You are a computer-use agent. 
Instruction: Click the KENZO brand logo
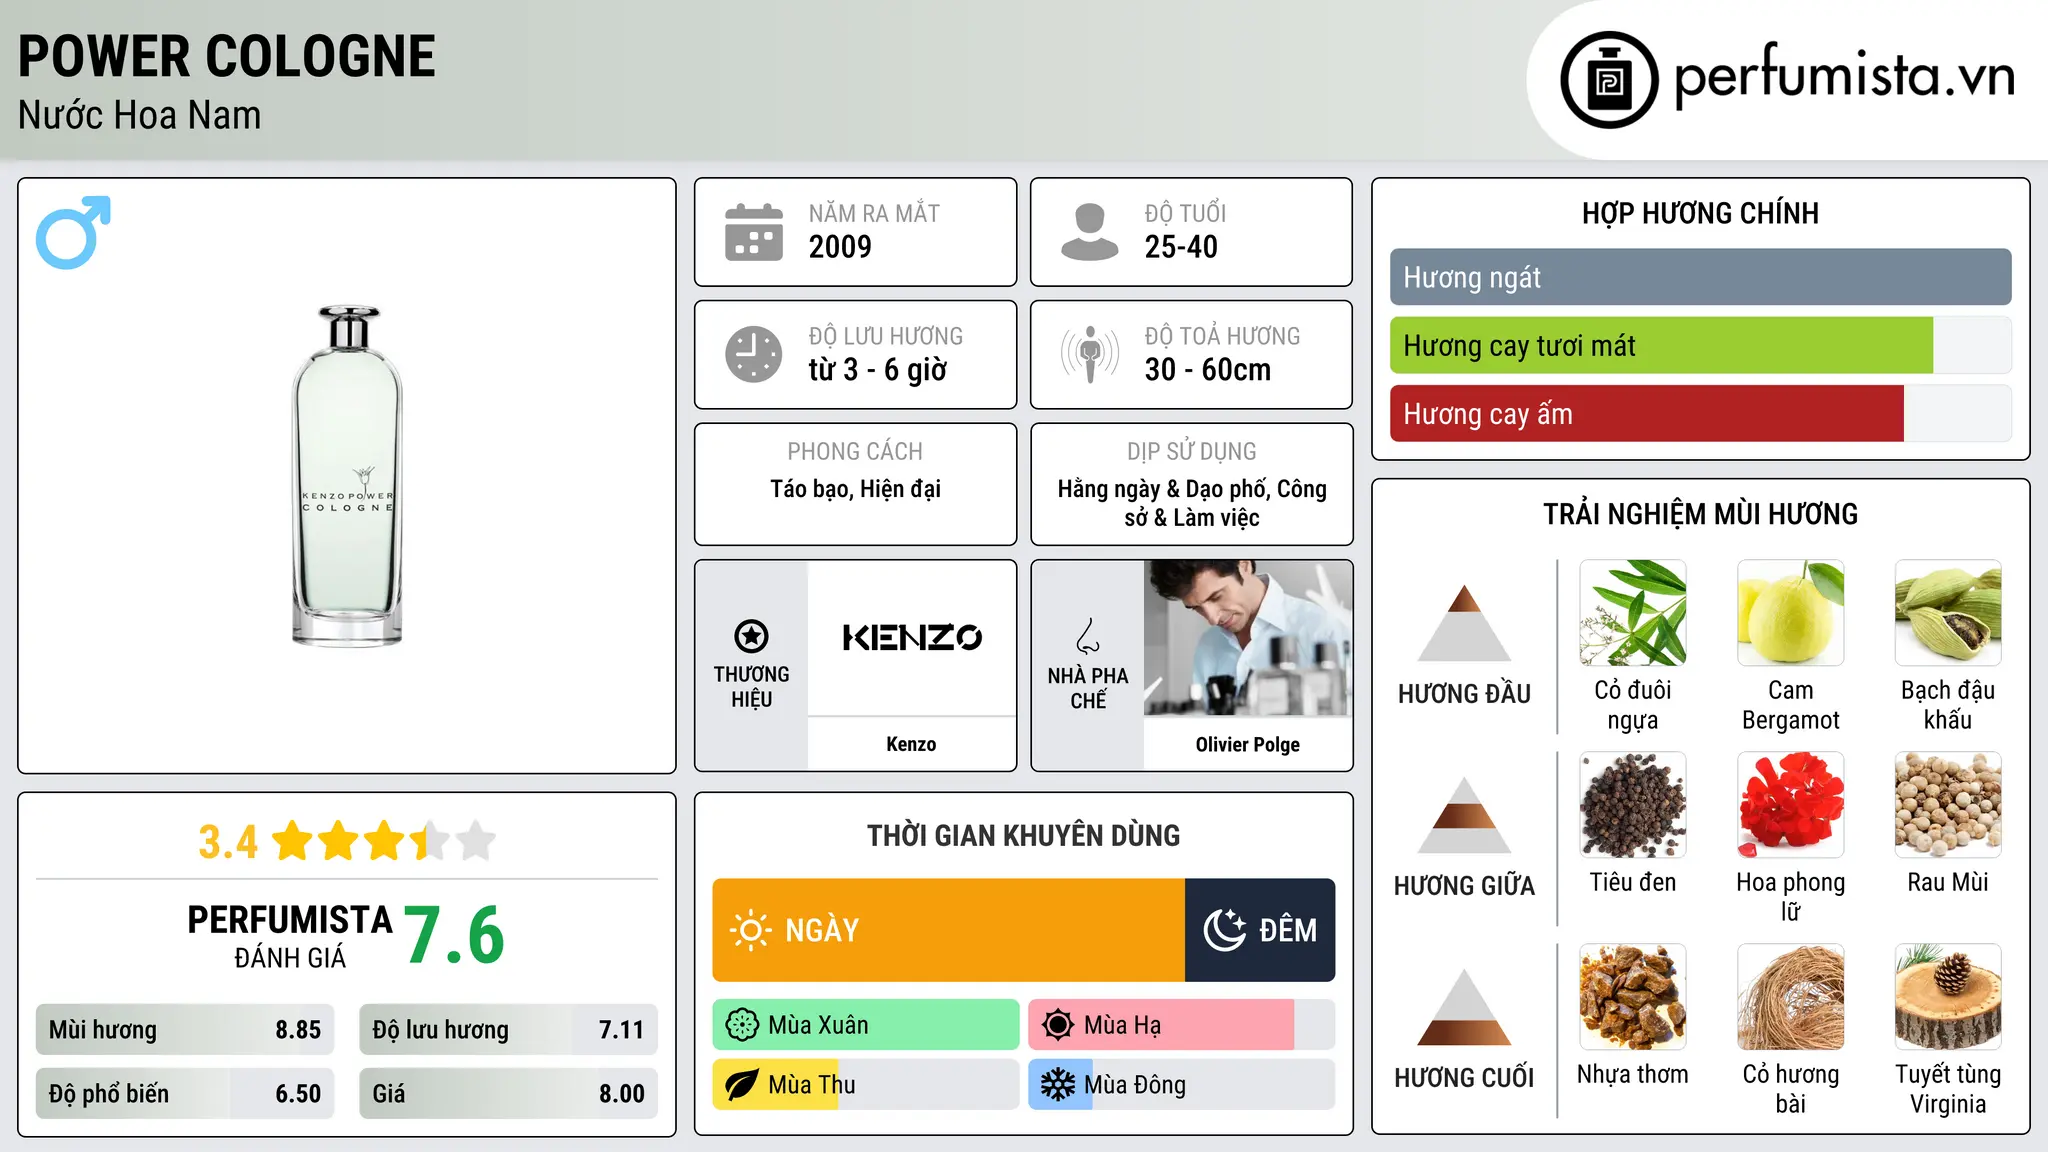point(912,637)
